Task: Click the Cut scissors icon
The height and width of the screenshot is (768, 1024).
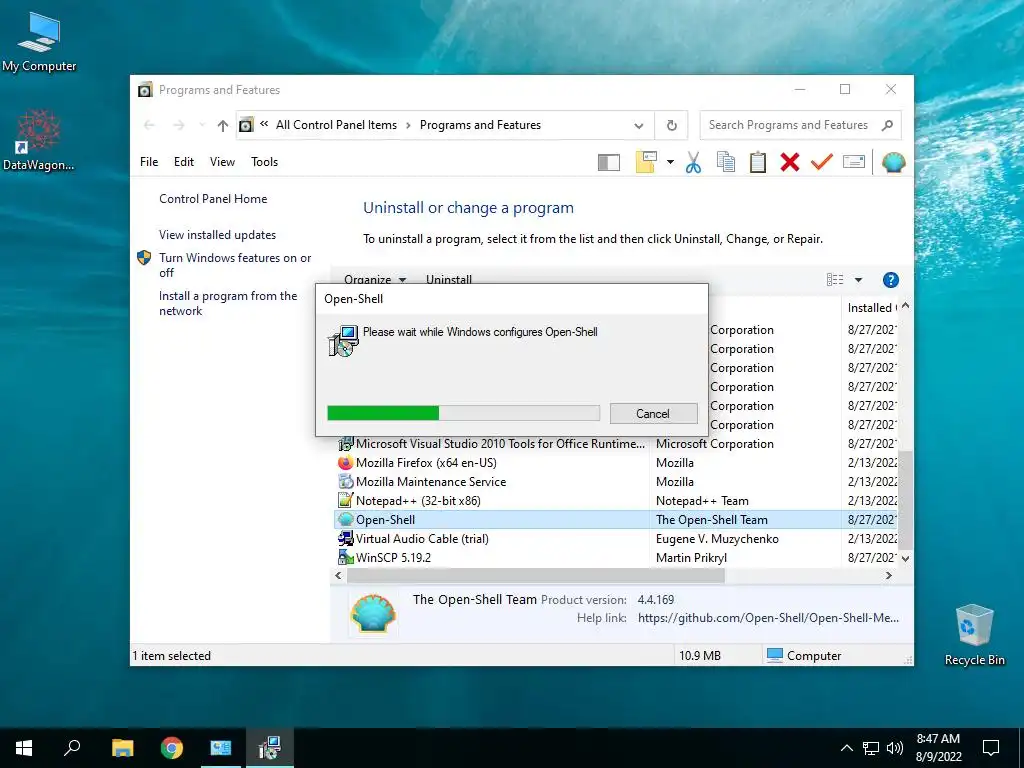Action: [694, 162]
